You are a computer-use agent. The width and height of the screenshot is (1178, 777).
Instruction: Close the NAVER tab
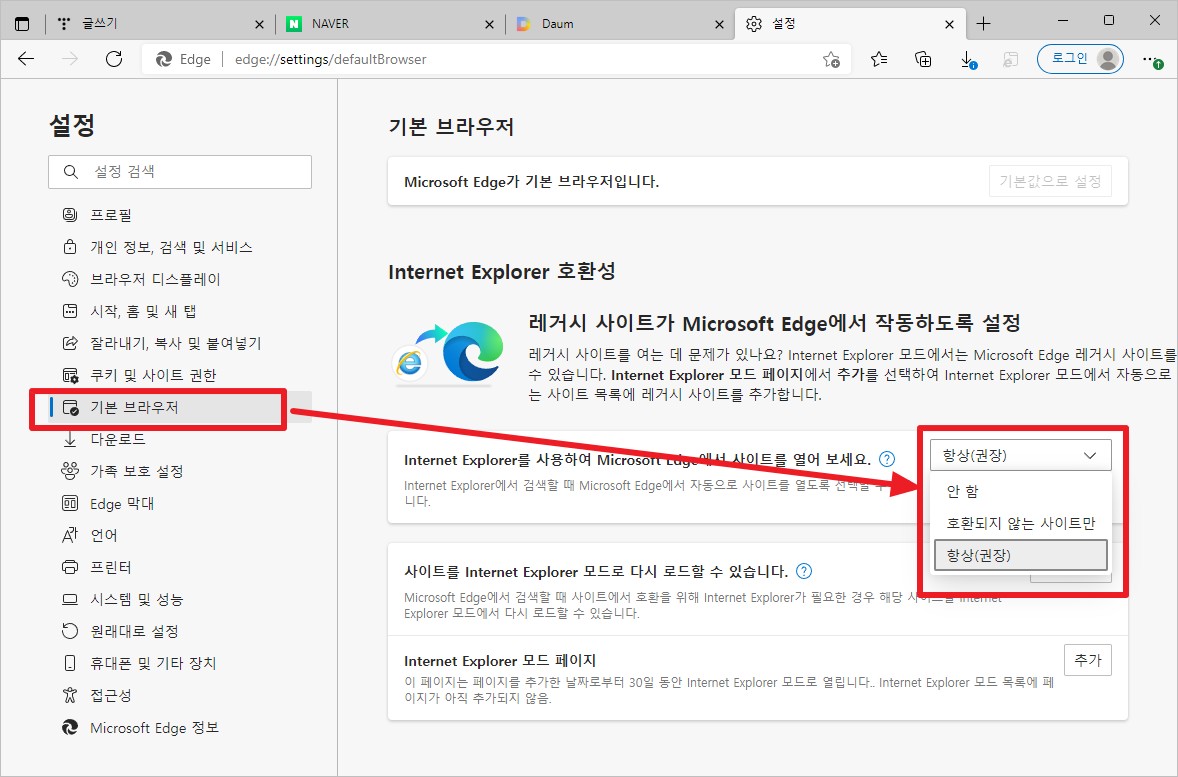[x=489, y=24]
